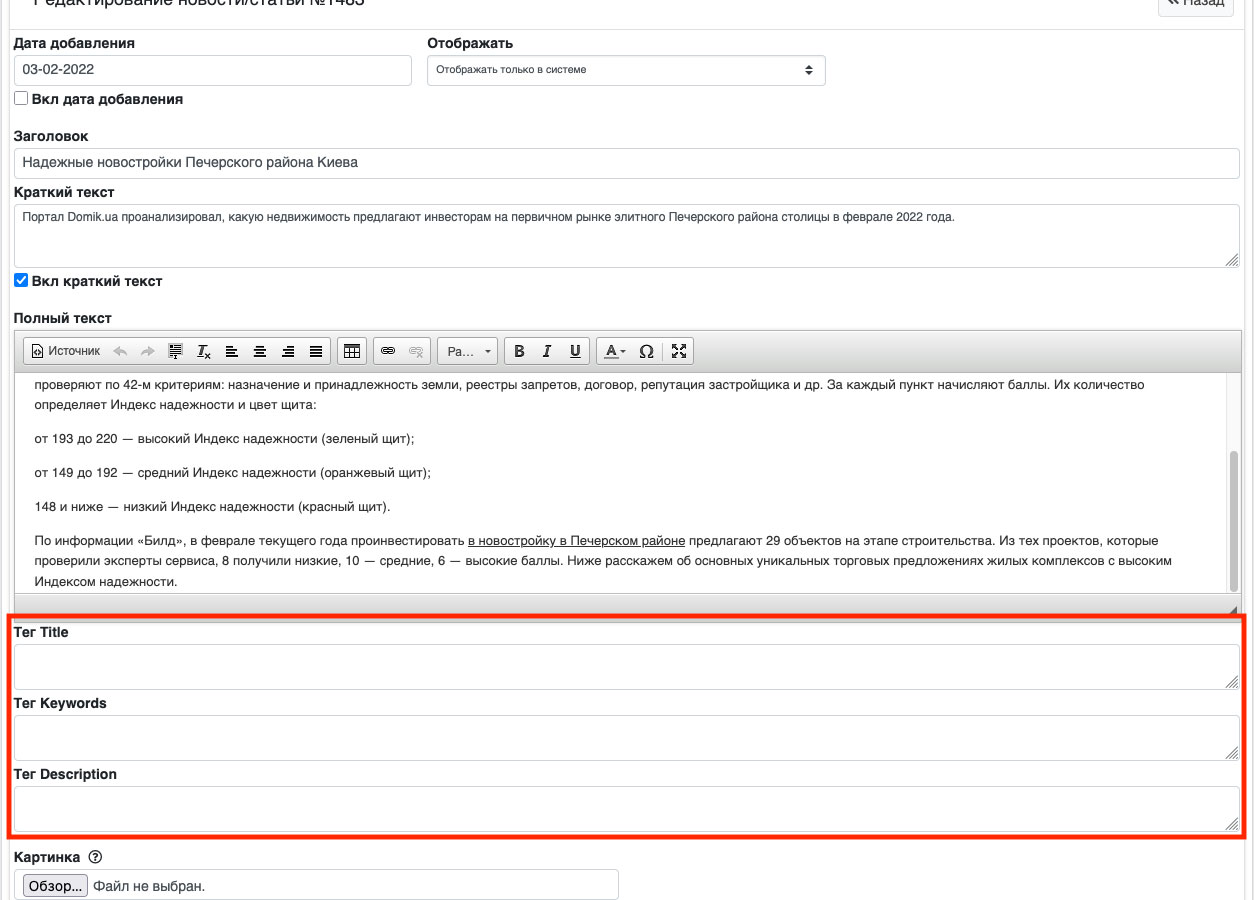Click the 'Краткий текст' resize handle
Image resolution: width=1254 pixels, height=900 pixels.
[x=1232, y=260]
